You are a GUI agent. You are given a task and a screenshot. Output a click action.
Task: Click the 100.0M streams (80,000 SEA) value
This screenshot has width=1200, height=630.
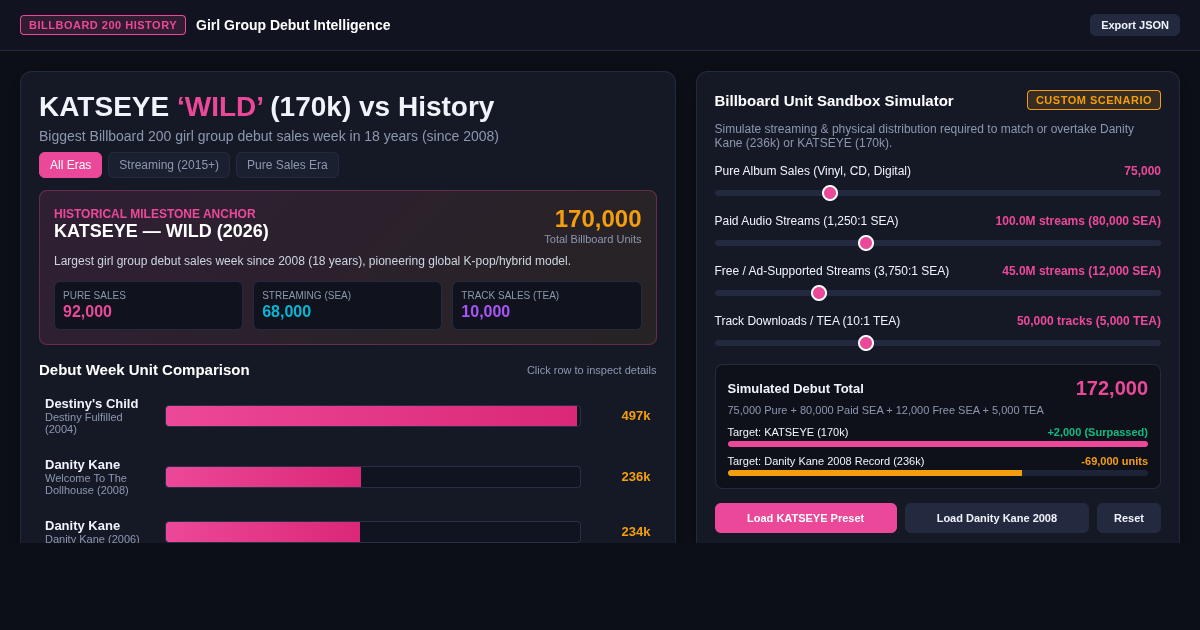[x=1078, y=221]
